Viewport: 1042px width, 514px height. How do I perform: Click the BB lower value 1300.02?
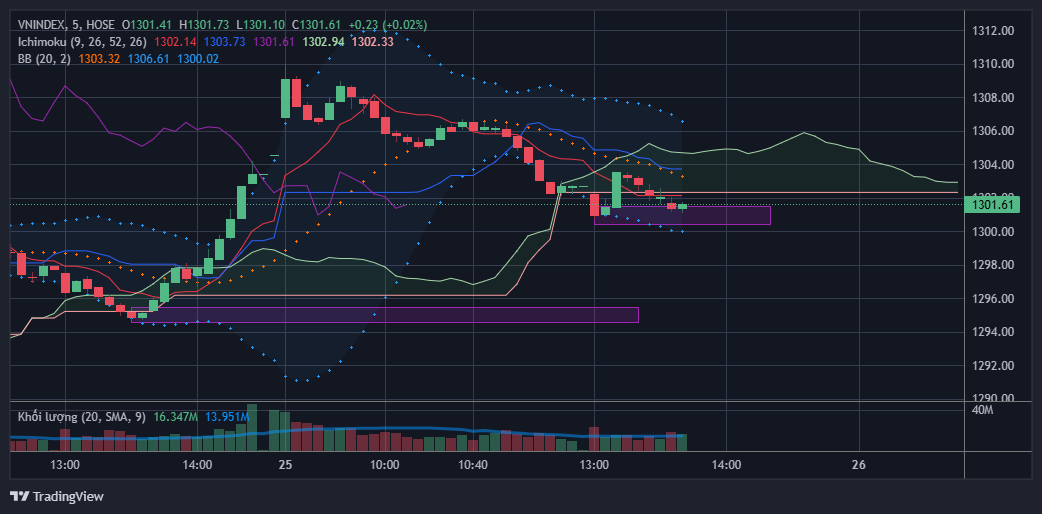198,59
